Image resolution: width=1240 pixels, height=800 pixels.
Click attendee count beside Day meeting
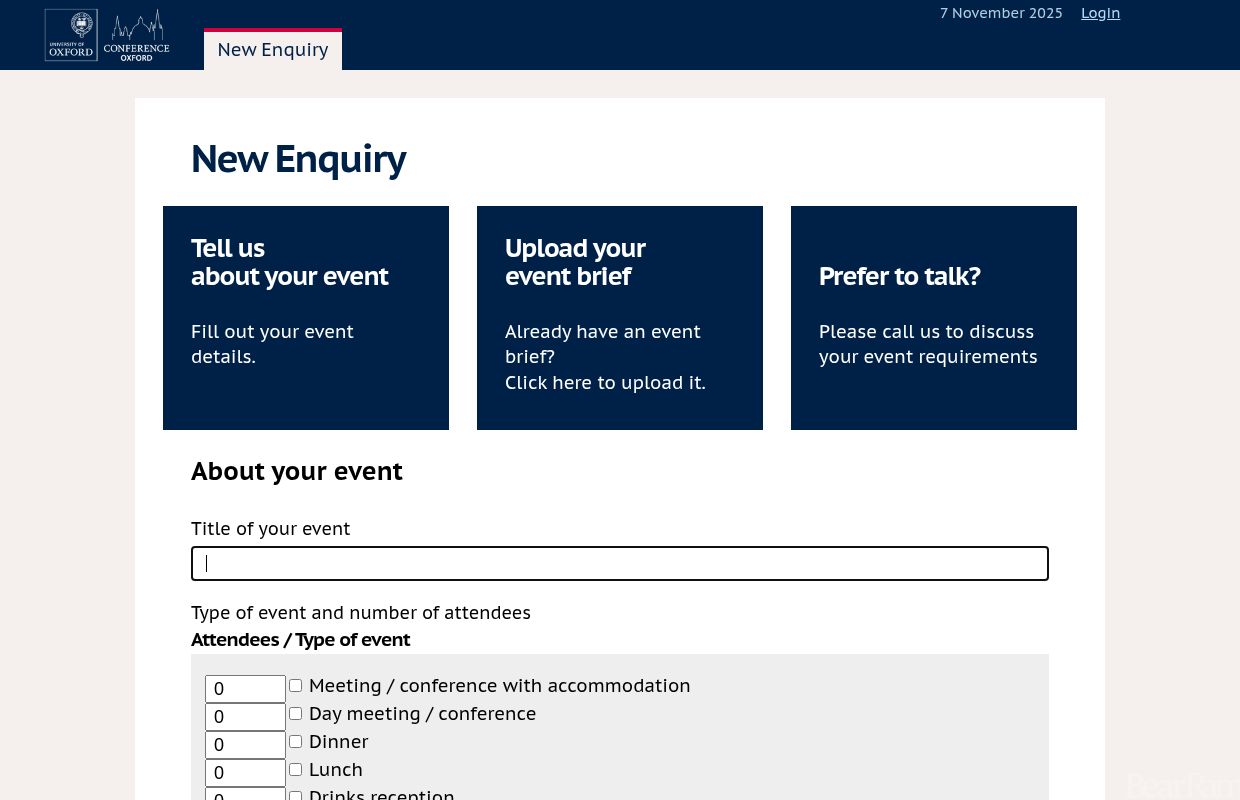tap(245, 717)
